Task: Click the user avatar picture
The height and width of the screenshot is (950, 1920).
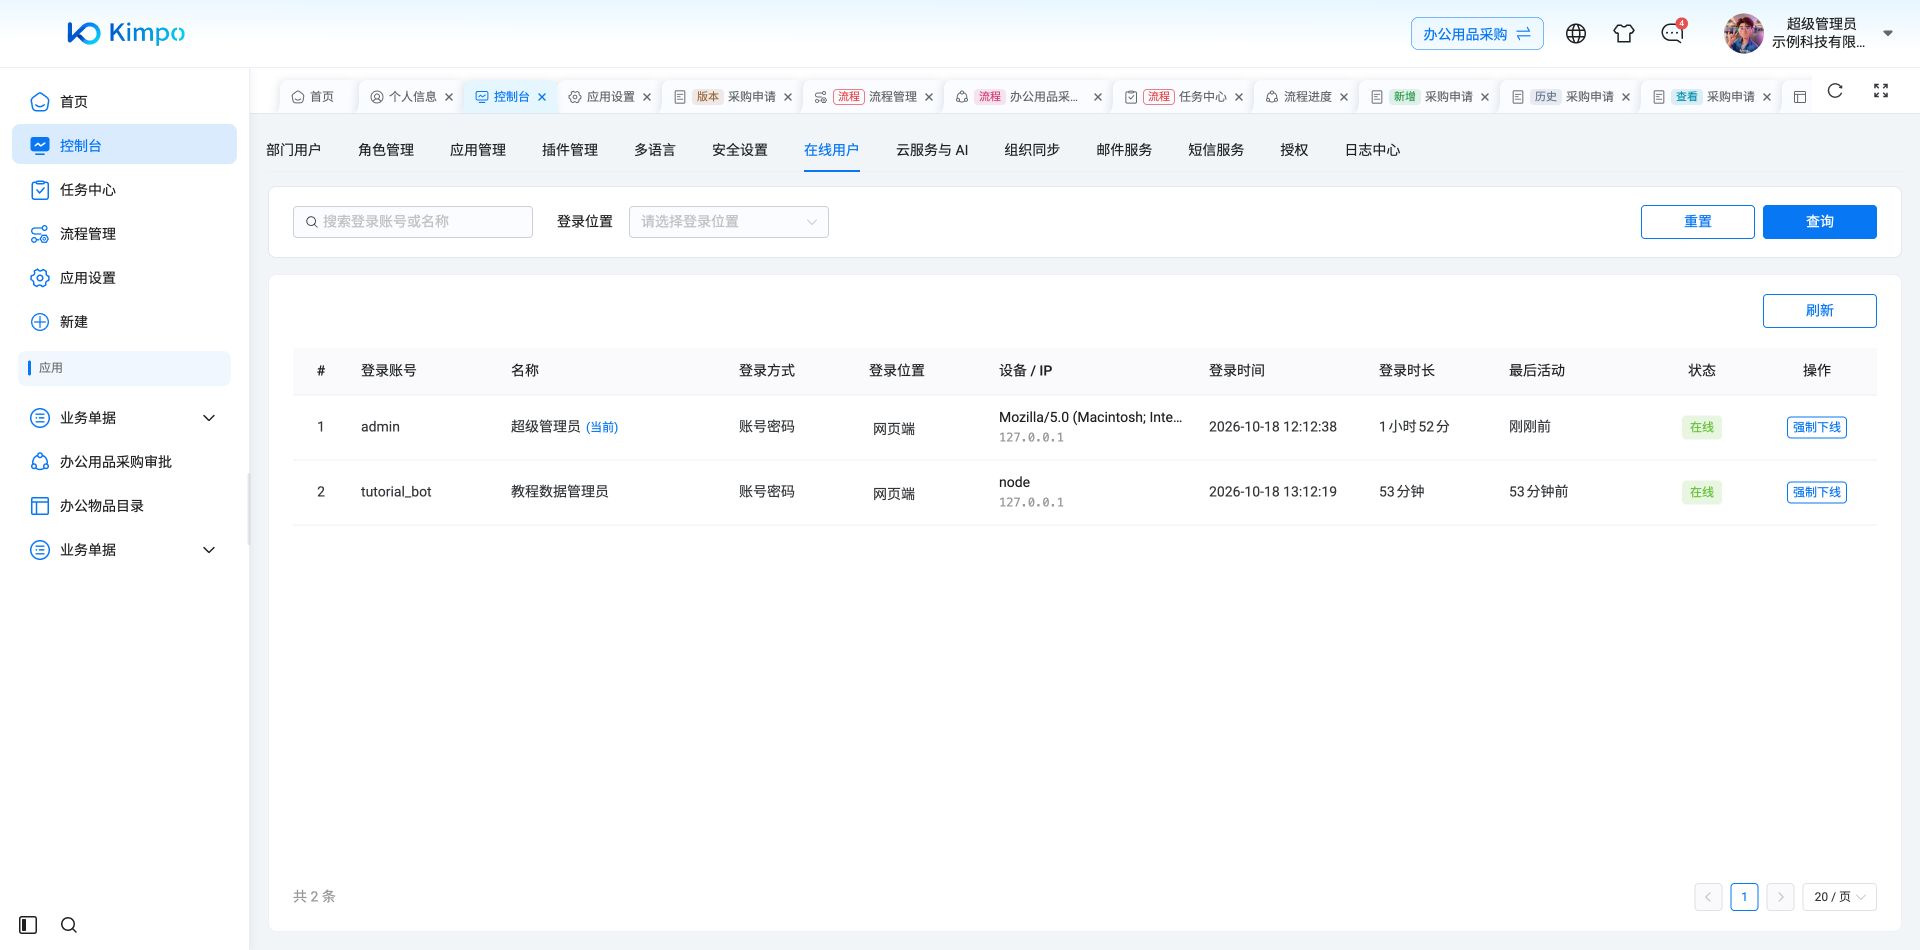Action: (1744, 34)
